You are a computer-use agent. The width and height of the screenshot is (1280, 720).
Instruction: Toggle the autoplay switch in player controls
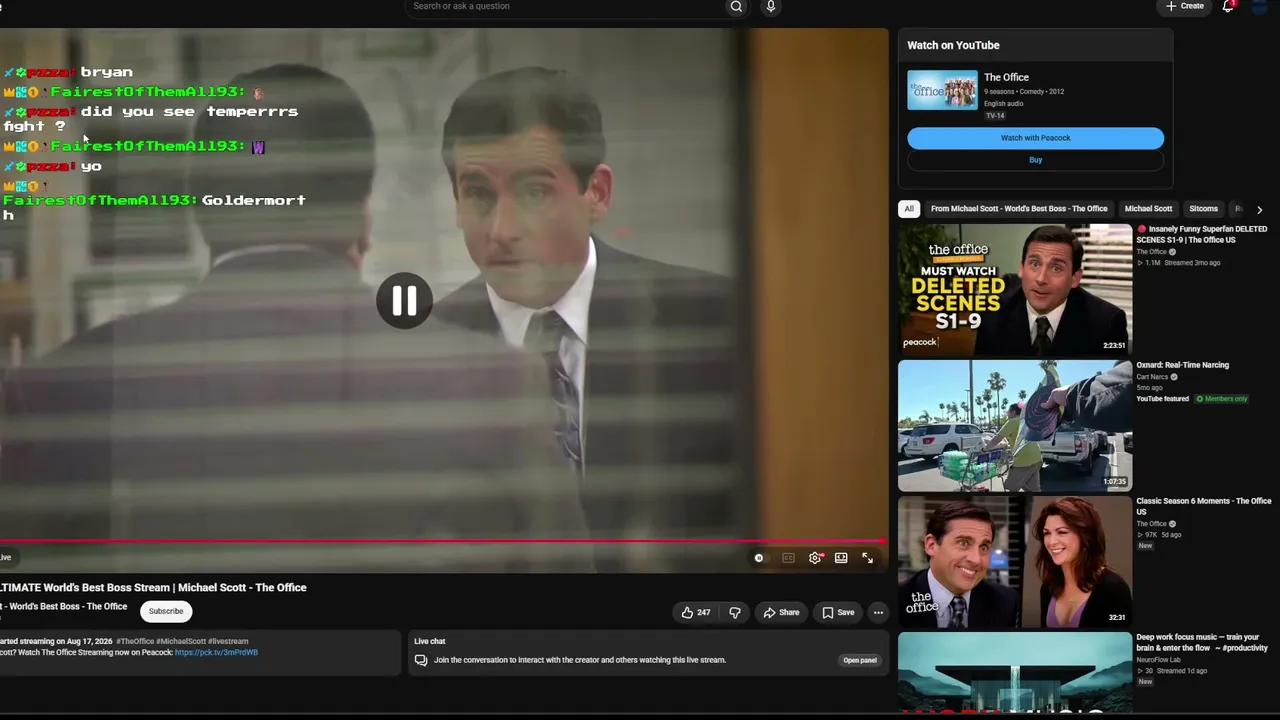tap(759, 558)
